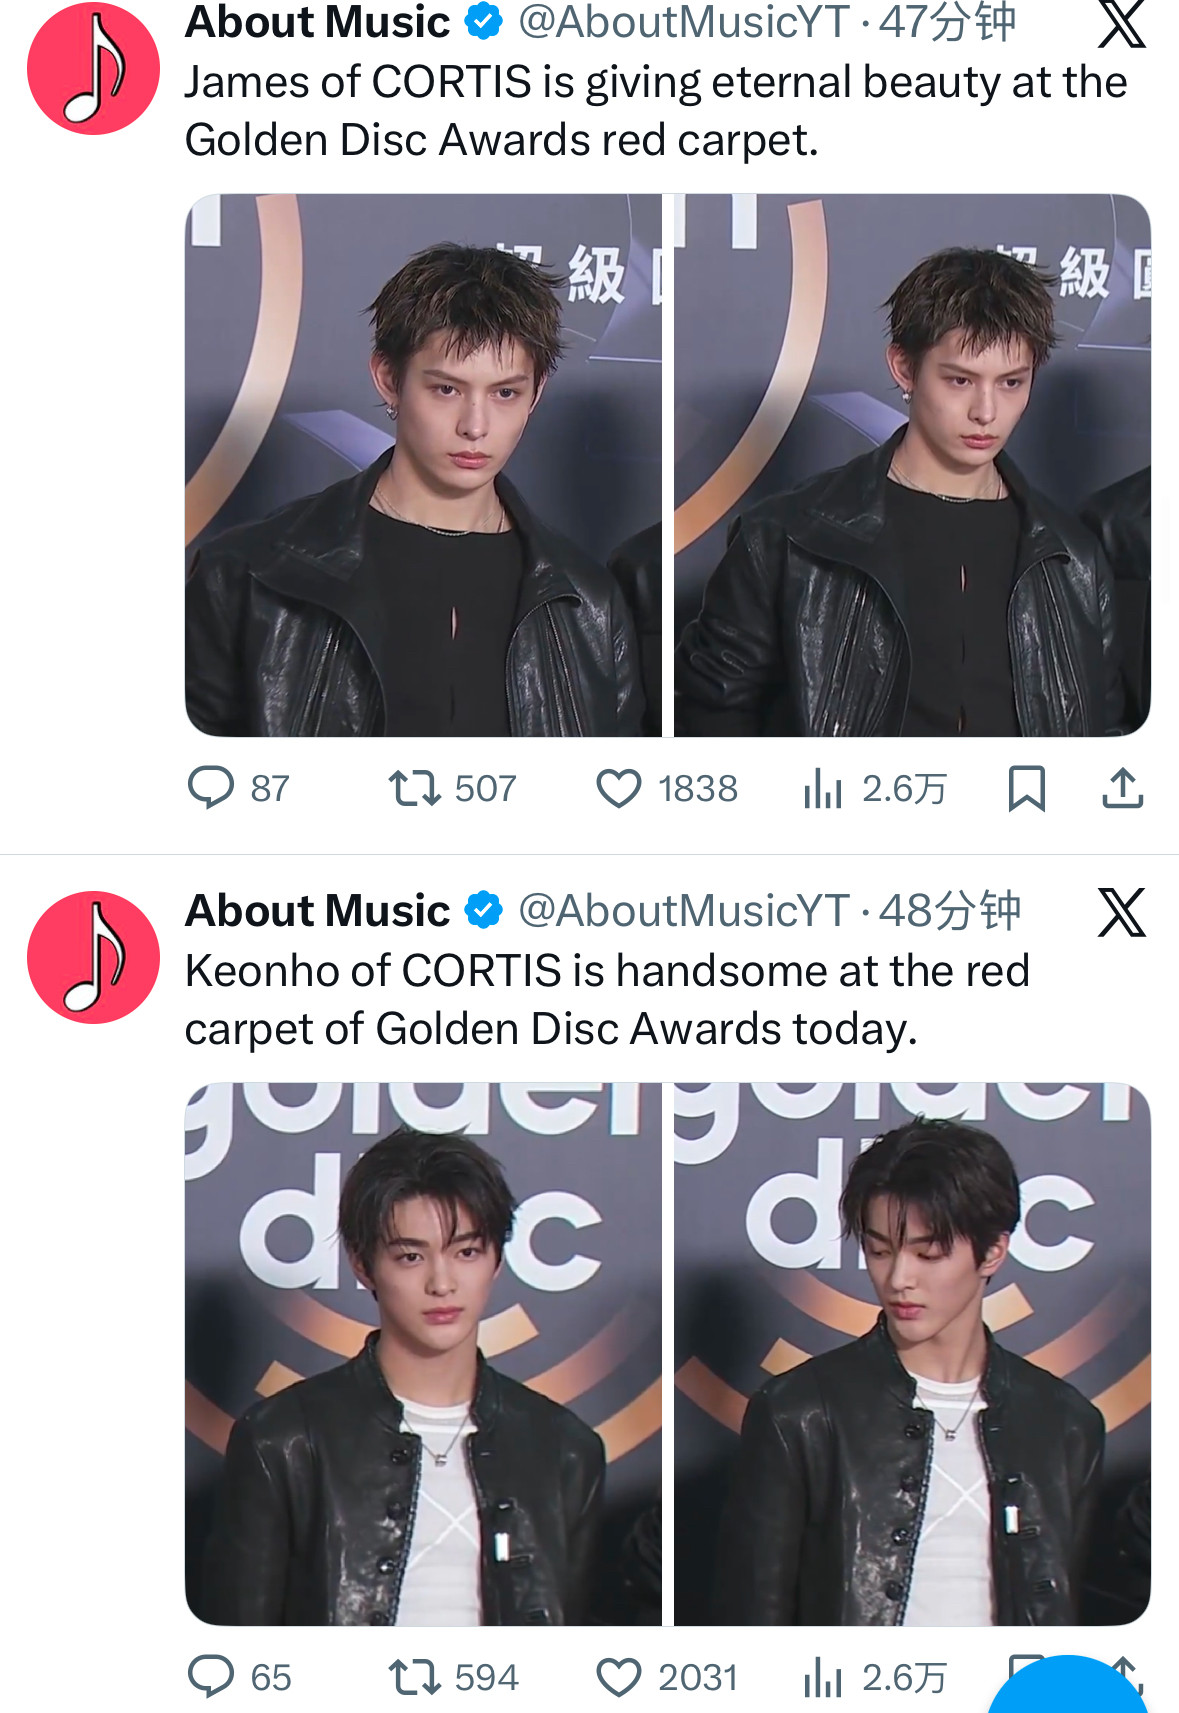
Task: Open right photo of James
Action: pyautogui.click(x=912, y=465)
